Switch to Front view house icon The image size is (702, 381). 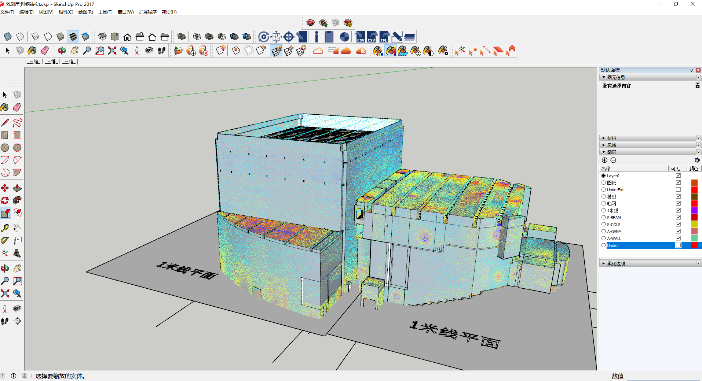click(x=128, y=36)
